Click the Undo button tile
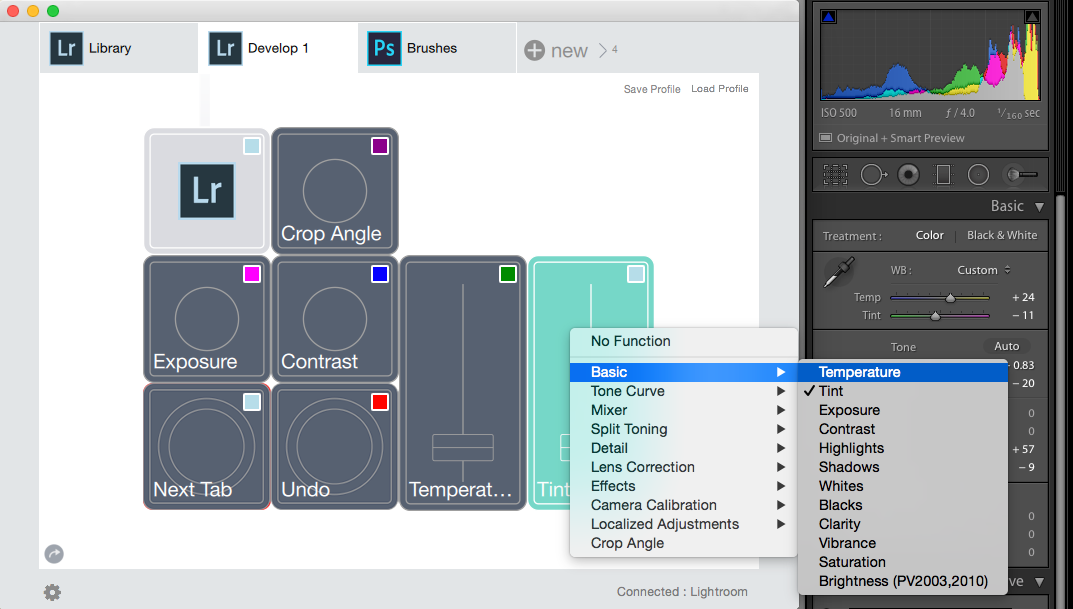The image size is (1073, 609). [335, 447]
